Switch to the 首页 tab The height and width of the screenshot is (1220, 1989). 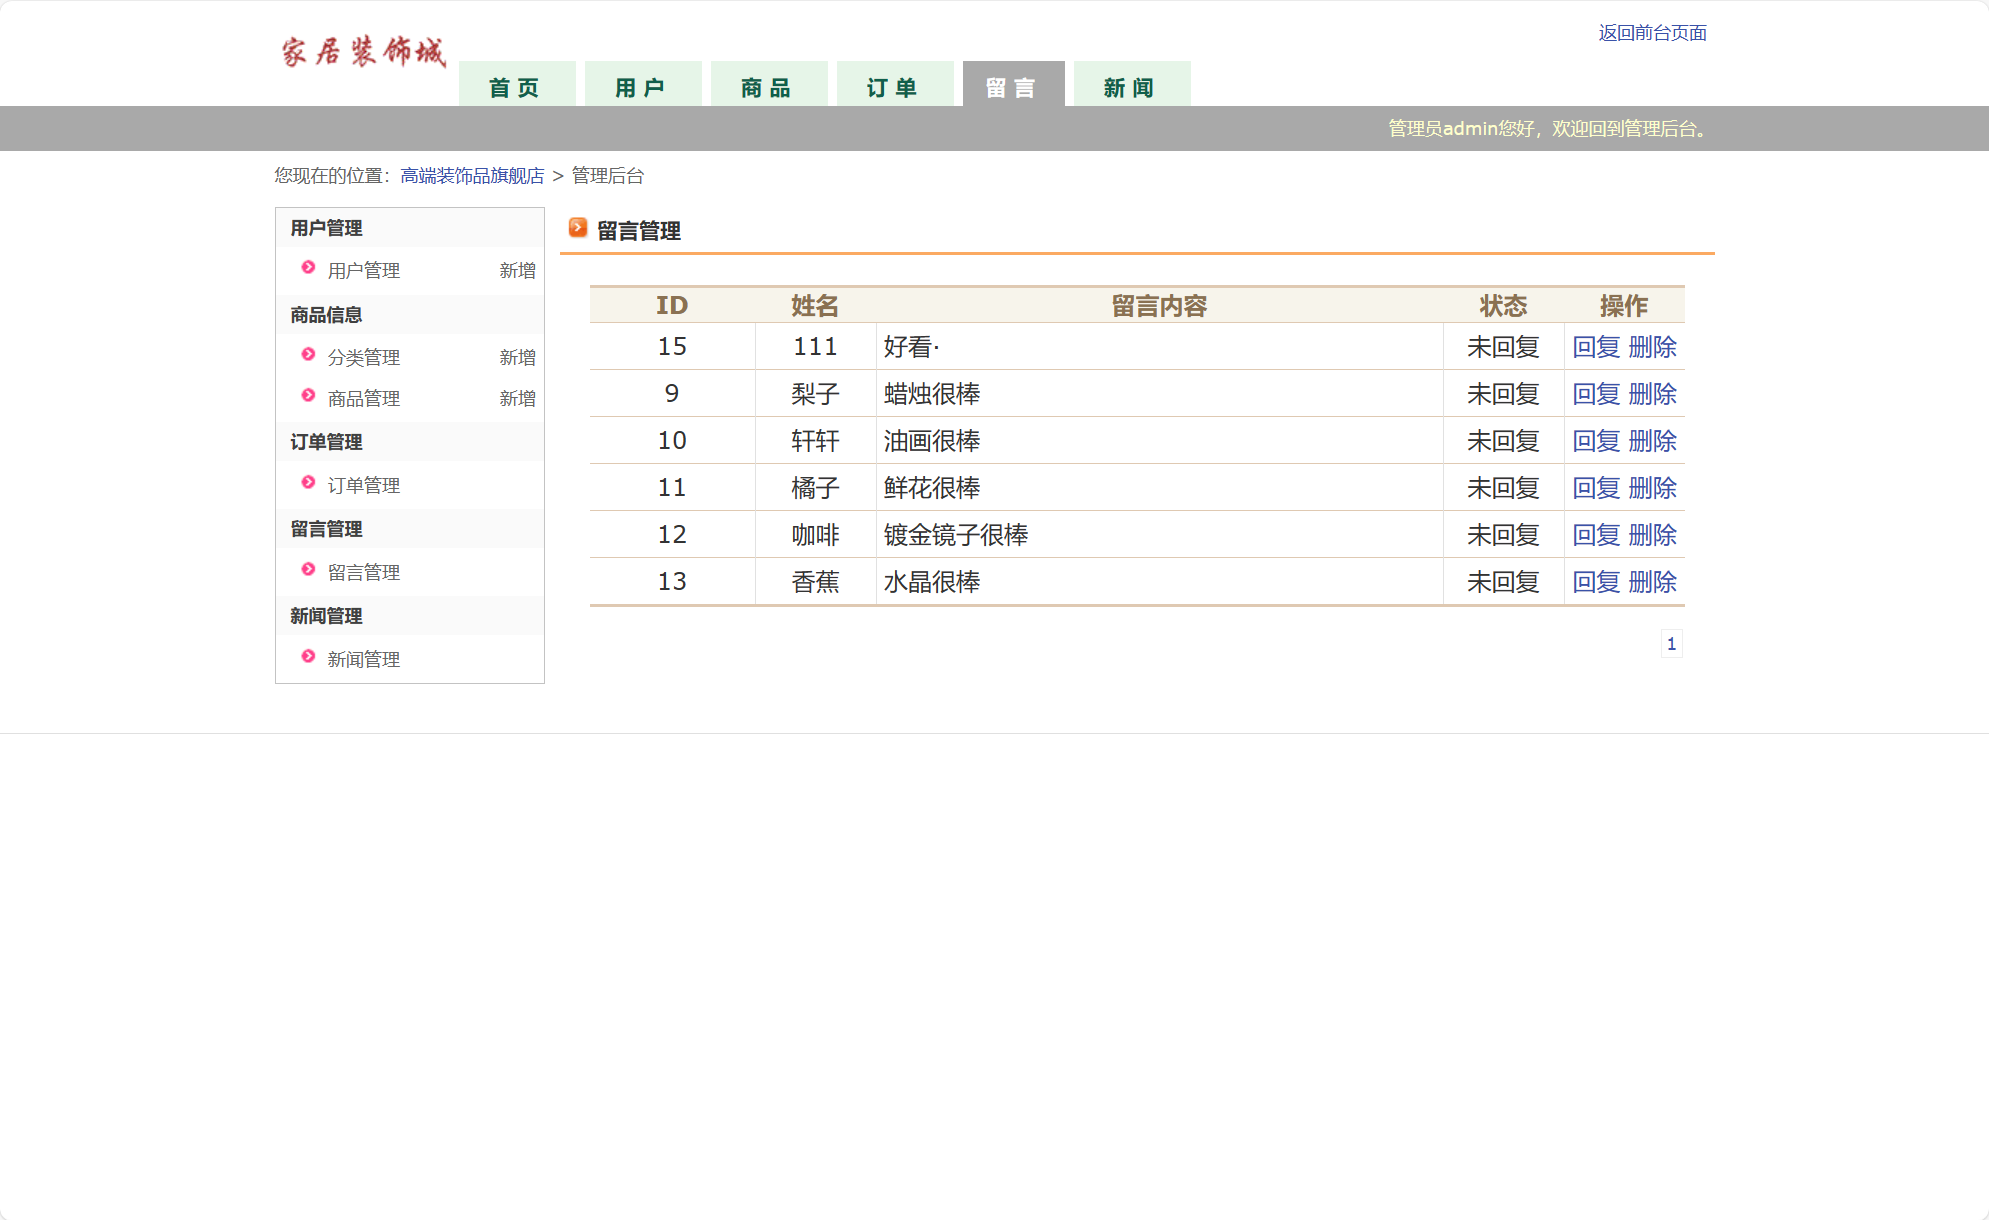[516, 86]
